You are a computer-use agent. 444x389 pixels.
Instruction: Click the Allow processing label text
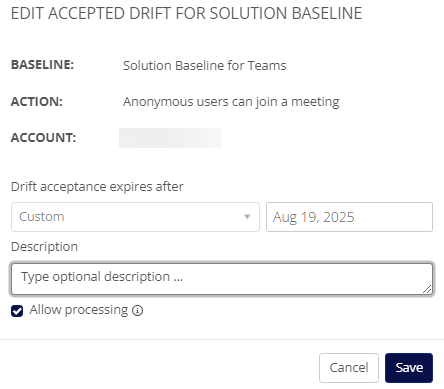(x=79, y=310)
